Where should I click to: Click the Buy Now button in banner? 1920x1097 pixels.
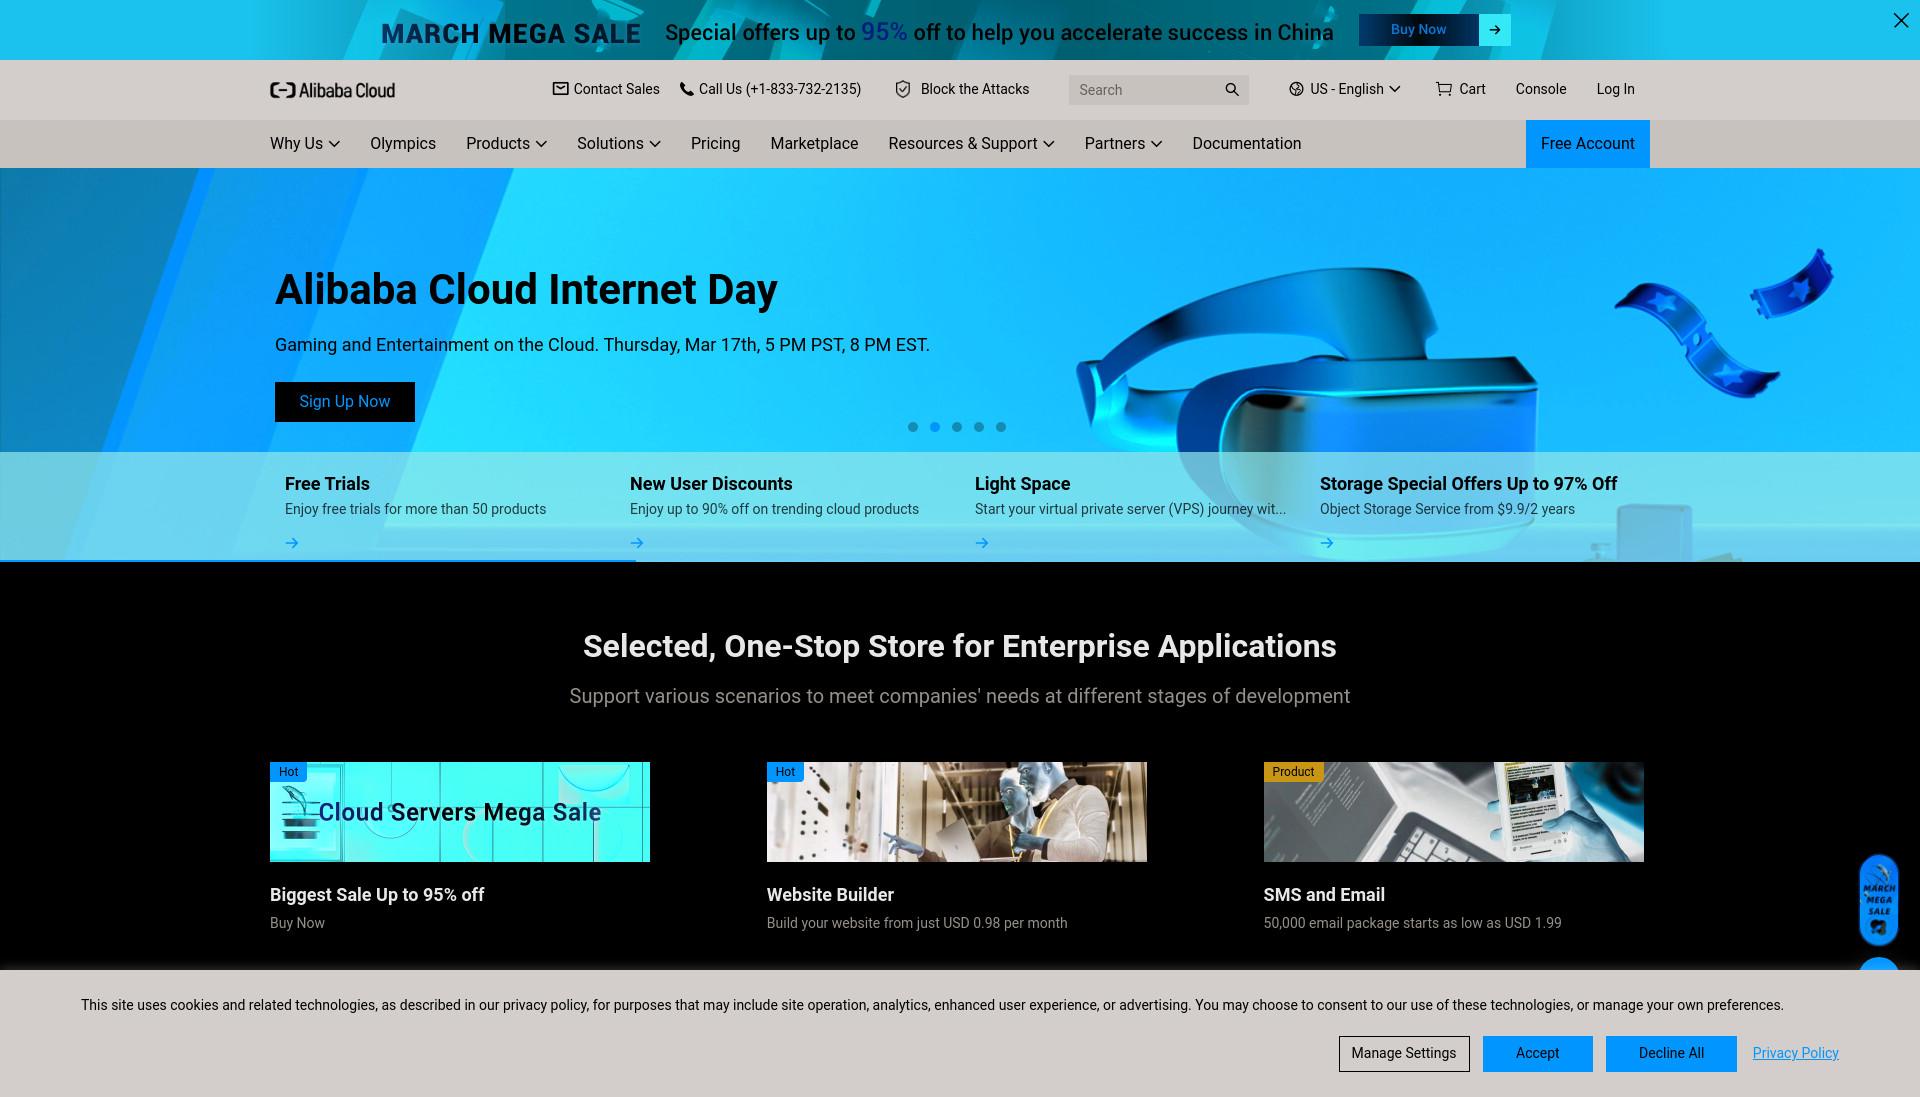coord(1418,30)
